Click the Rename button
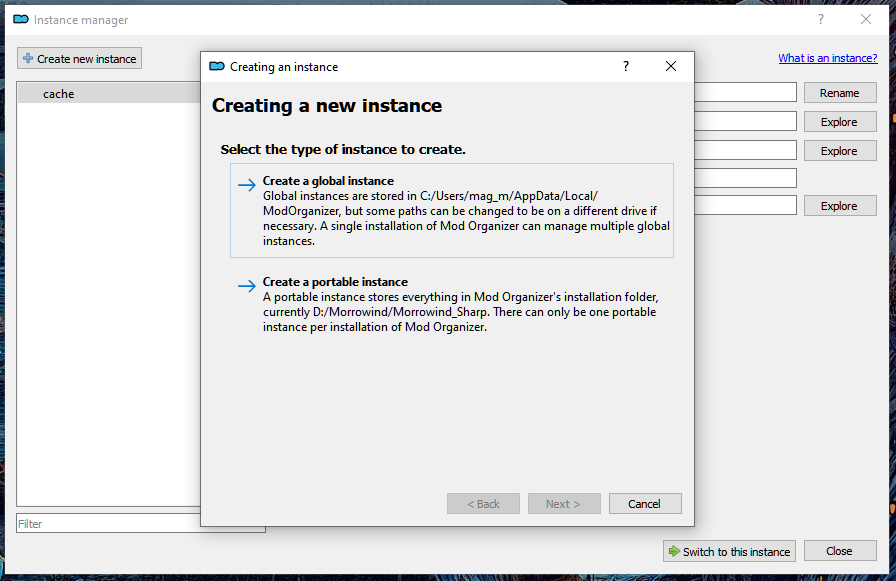This screenshot has width=896, height=581. pyautogui.click(x=839, y=93)
